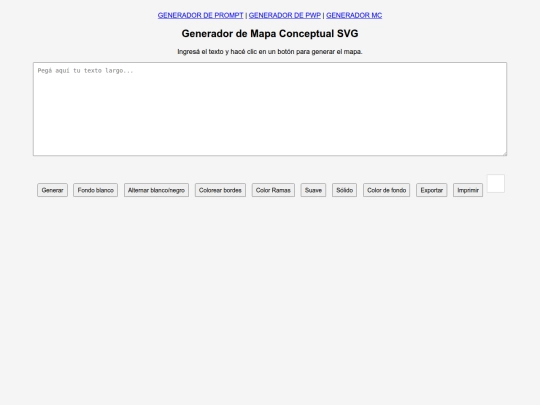Click the Color de fondo button
Viewport: 540px width, 405px height.
386,190
